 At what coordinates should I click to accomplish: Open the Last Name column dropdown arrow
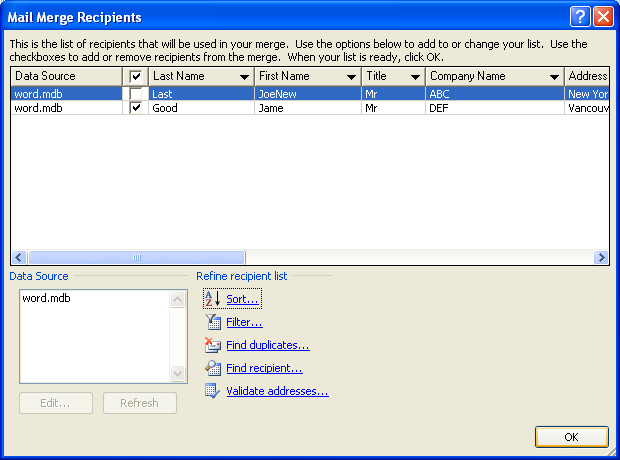pyautogui.click(x=244, y=77)
